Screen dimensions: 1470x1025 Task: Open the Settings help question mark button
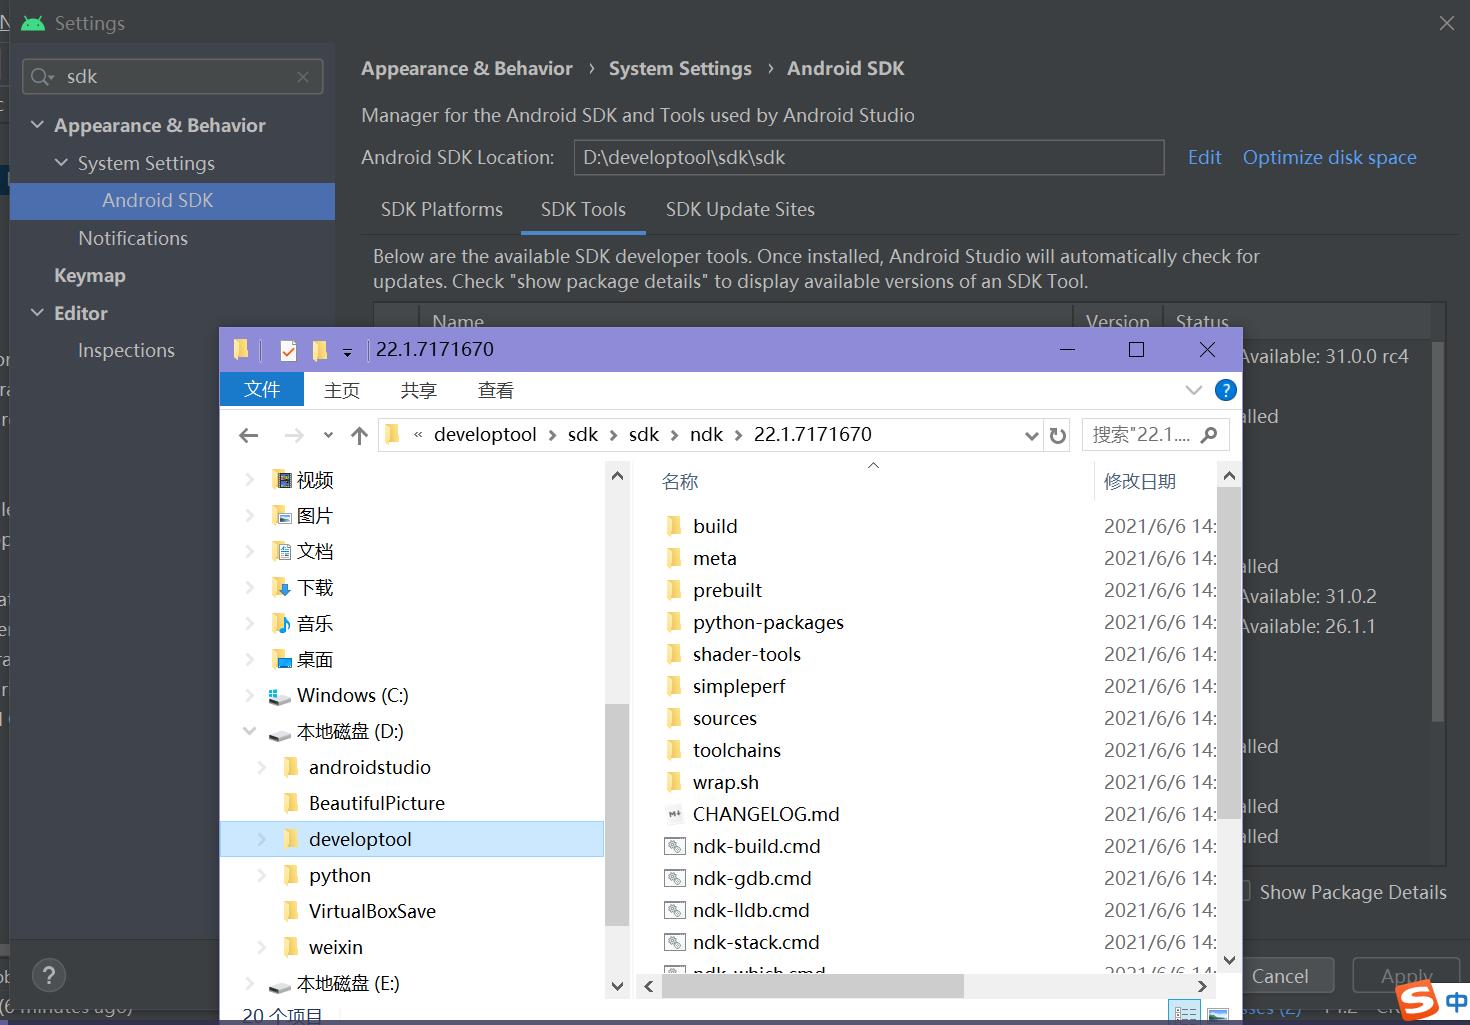click(x=48, y=975)
